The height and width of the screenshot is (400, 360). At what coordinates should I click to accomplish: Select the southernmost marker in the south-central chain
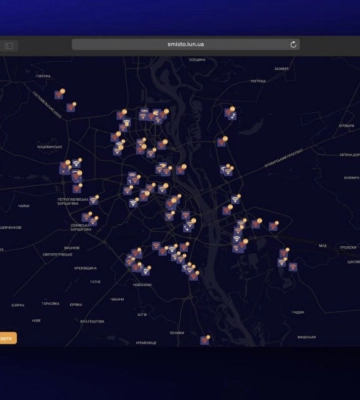[194, 276]
